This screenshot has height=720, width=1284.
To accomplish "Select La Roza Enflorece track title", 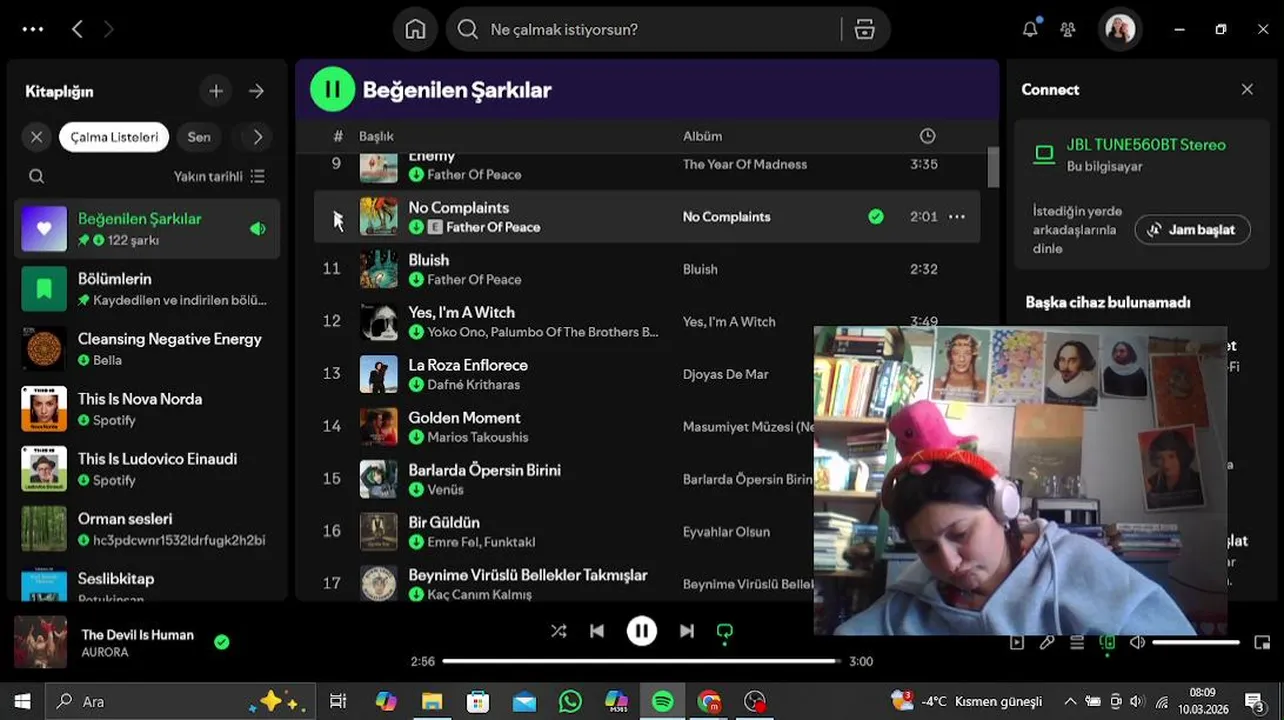I will 468,365.
